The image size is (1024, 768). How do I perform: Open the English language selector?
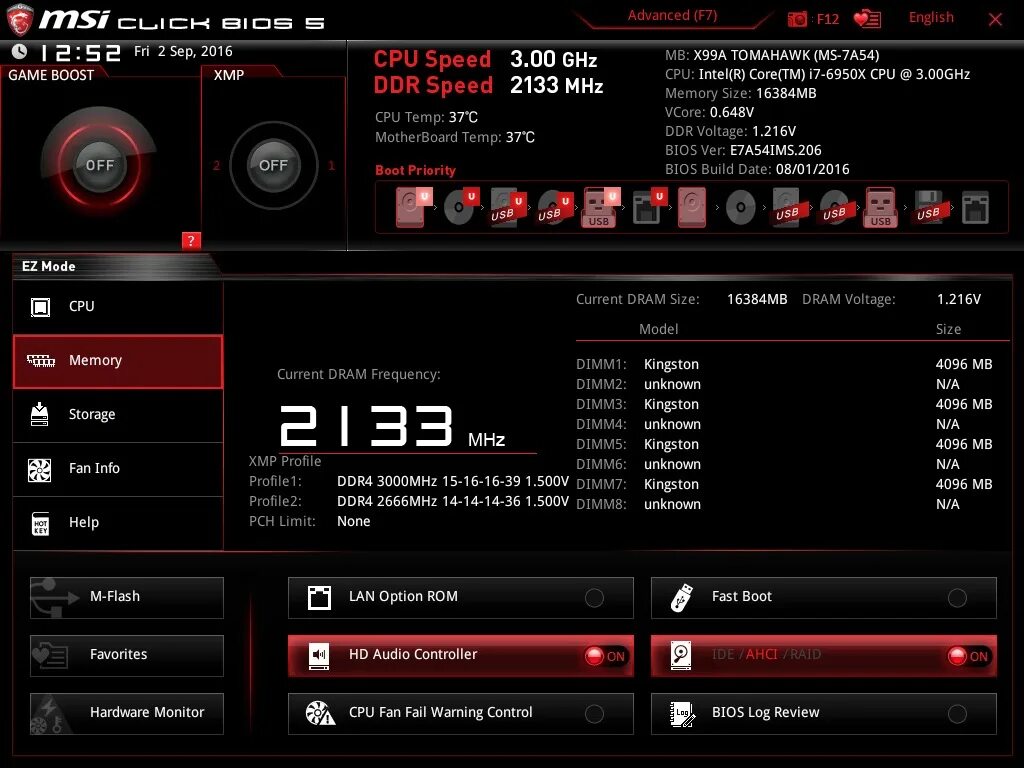click(x=931, y=18)
